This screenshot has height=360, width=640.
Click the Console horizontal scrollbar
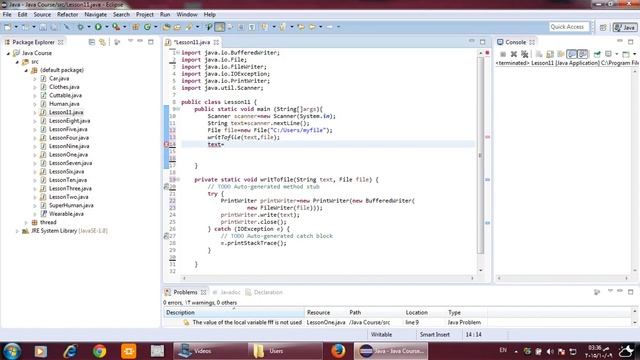point(562,278)
